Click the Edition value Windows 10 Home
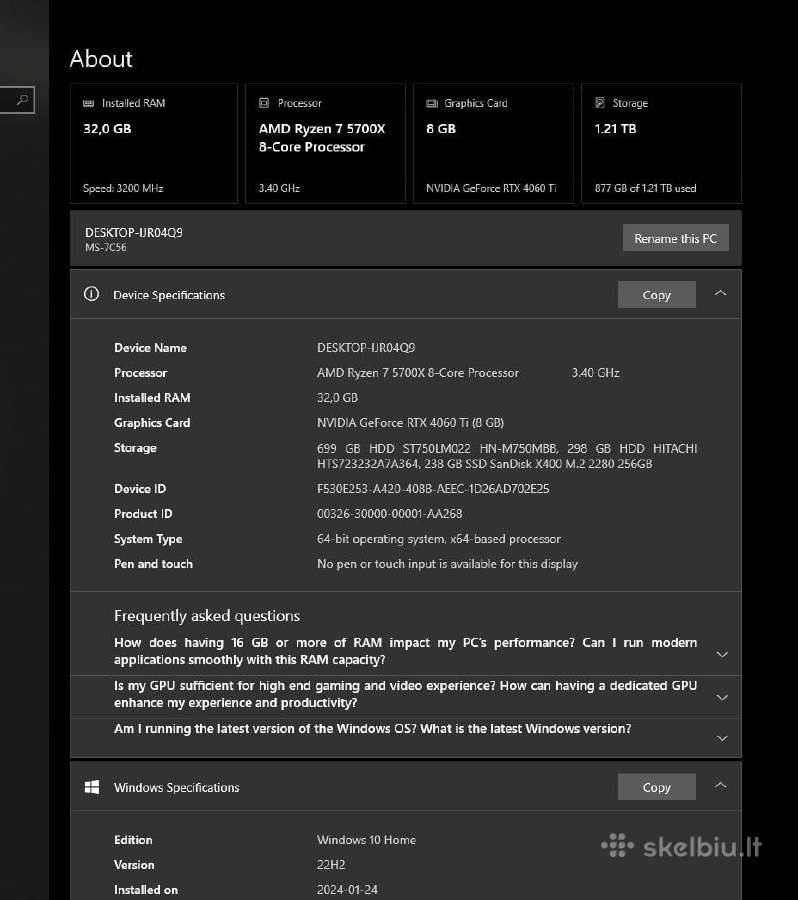This screenshot has height=900, width=798. click(x=366, y=840)
